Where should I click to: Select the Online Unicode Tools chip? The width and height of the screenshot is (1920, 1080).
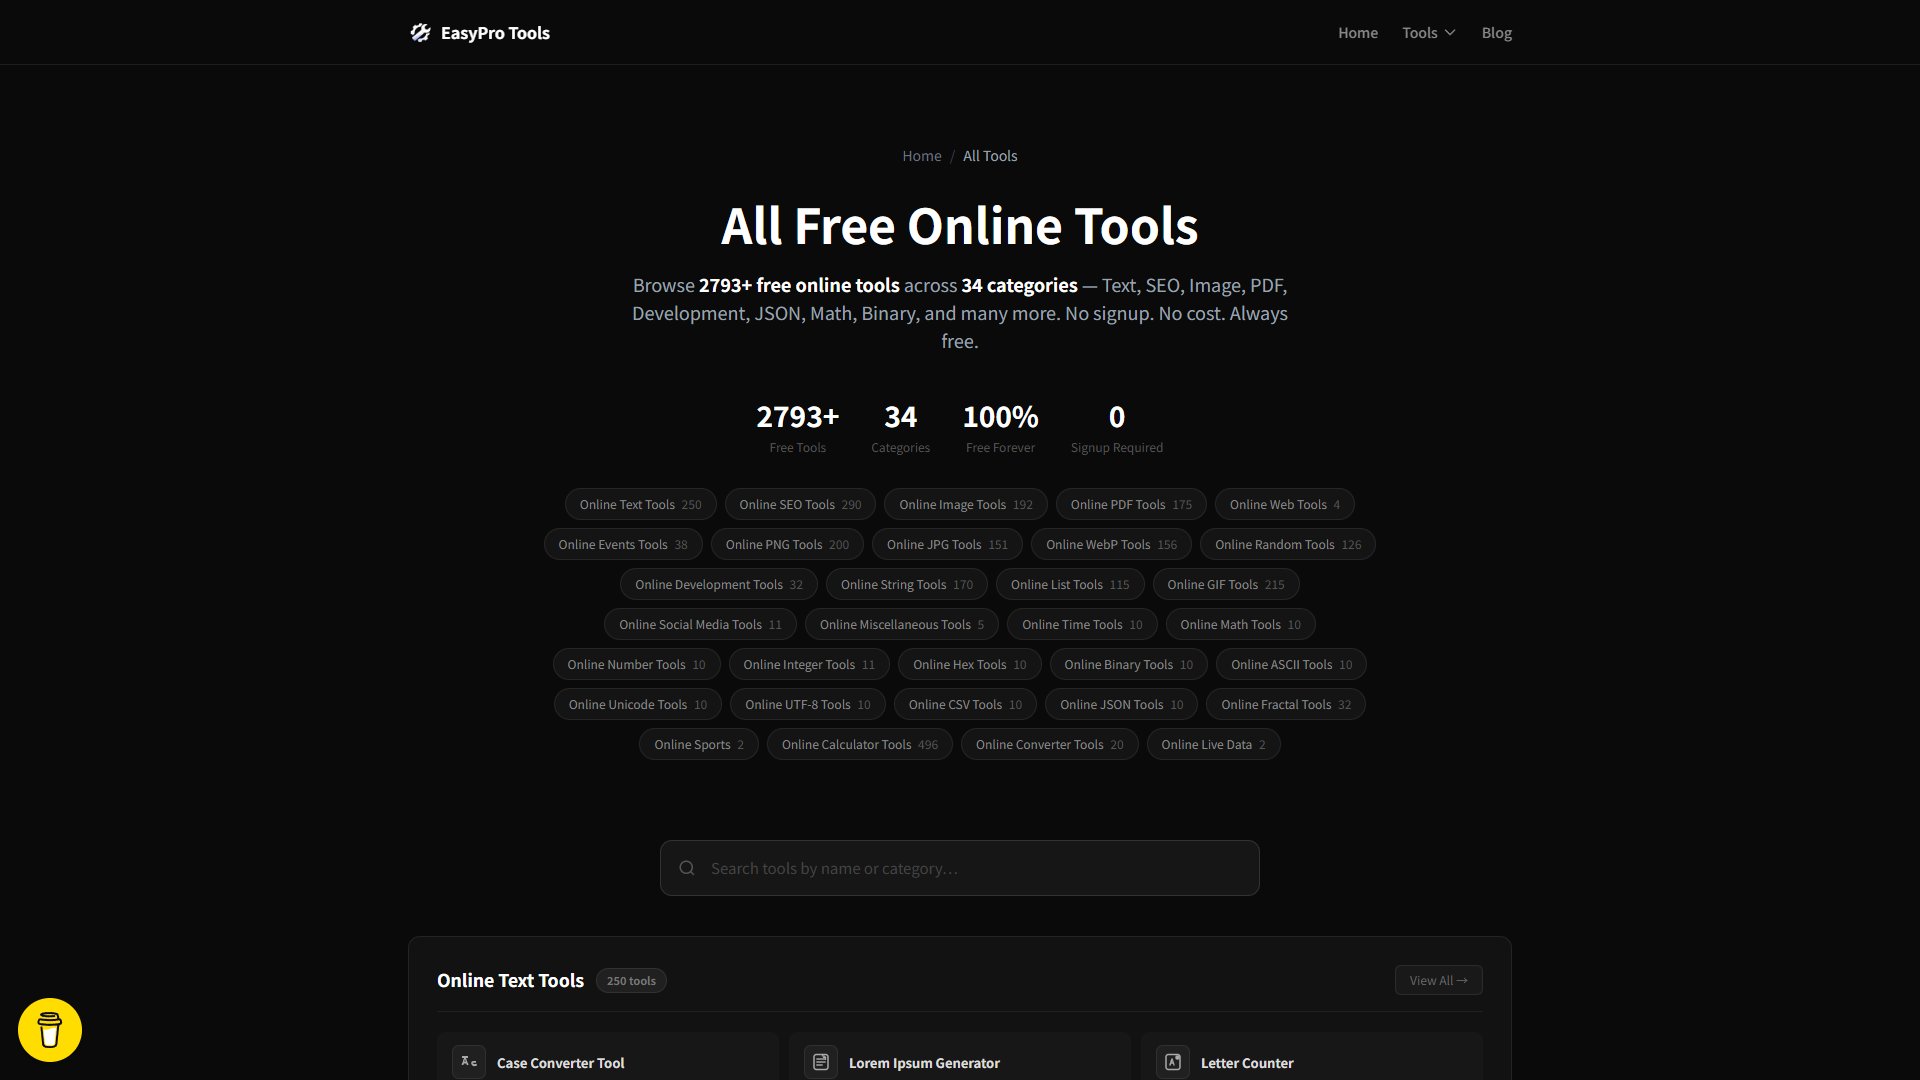pyautogui.click(x=638, y=704)
